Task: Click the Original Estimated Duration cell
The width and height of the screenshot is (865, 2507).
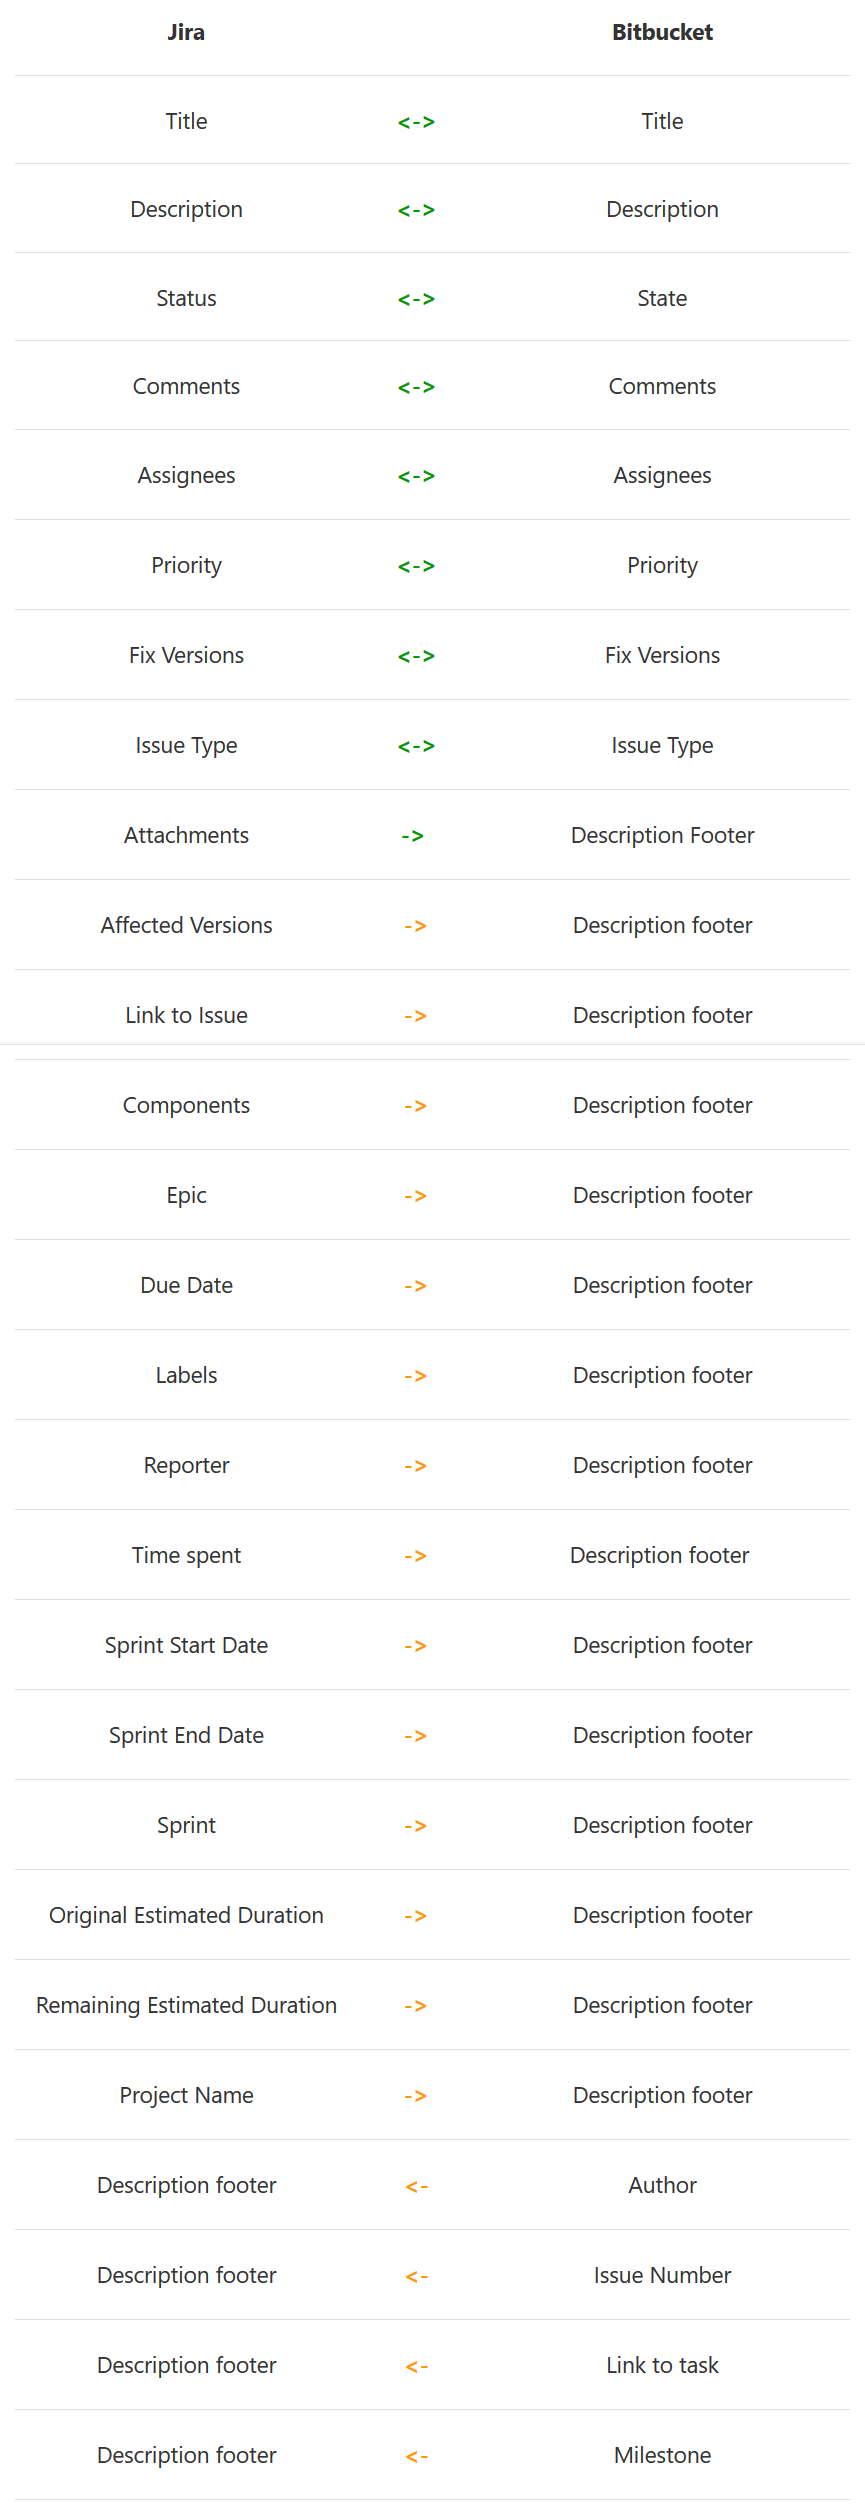Action: pyautogui.click(x=186, y=1915)
